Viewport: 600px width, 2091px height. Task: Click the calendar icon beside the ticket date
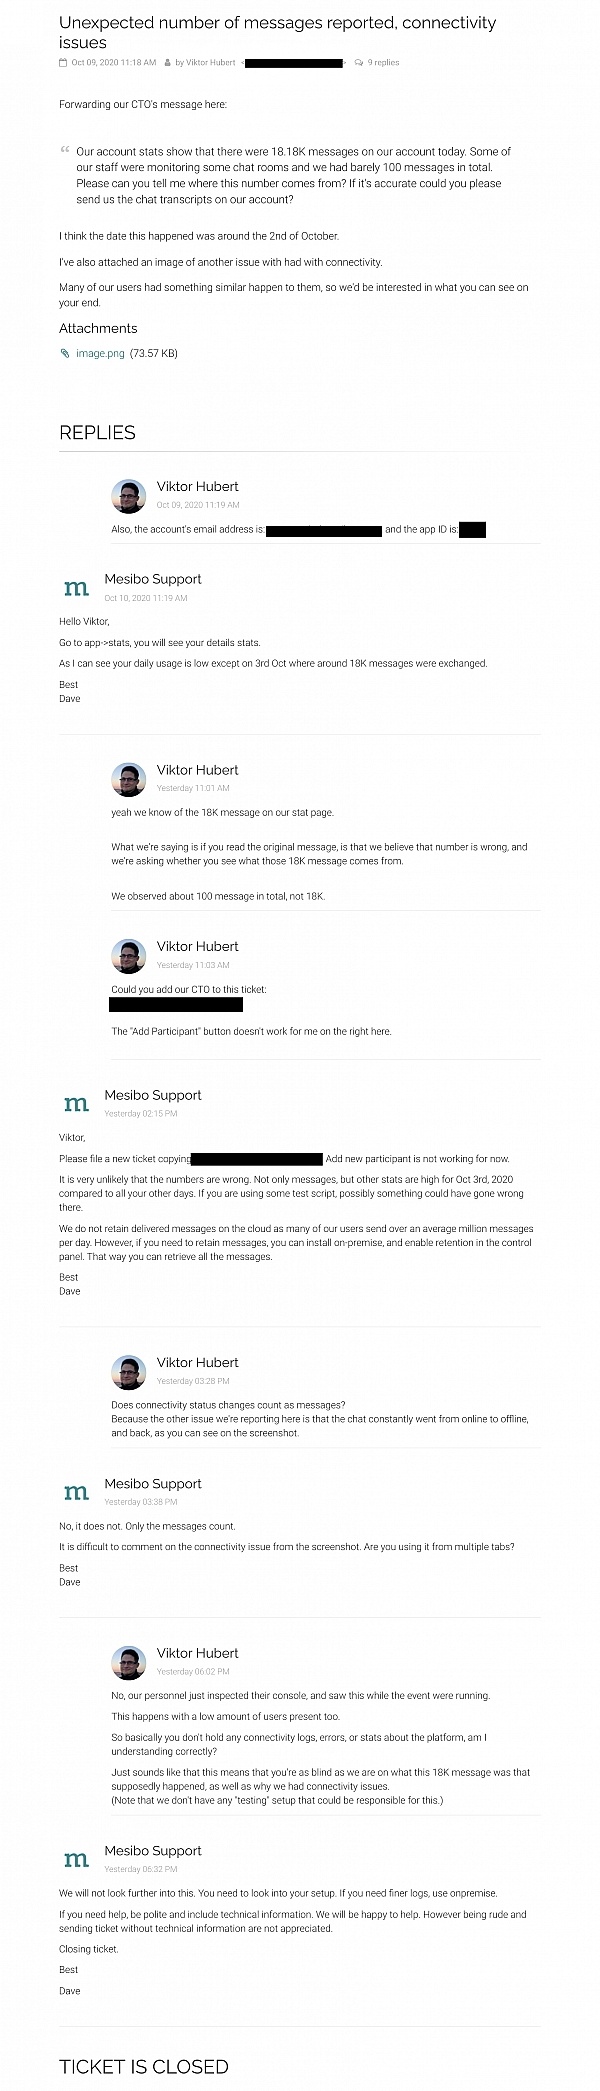click(x=64, y=63)
